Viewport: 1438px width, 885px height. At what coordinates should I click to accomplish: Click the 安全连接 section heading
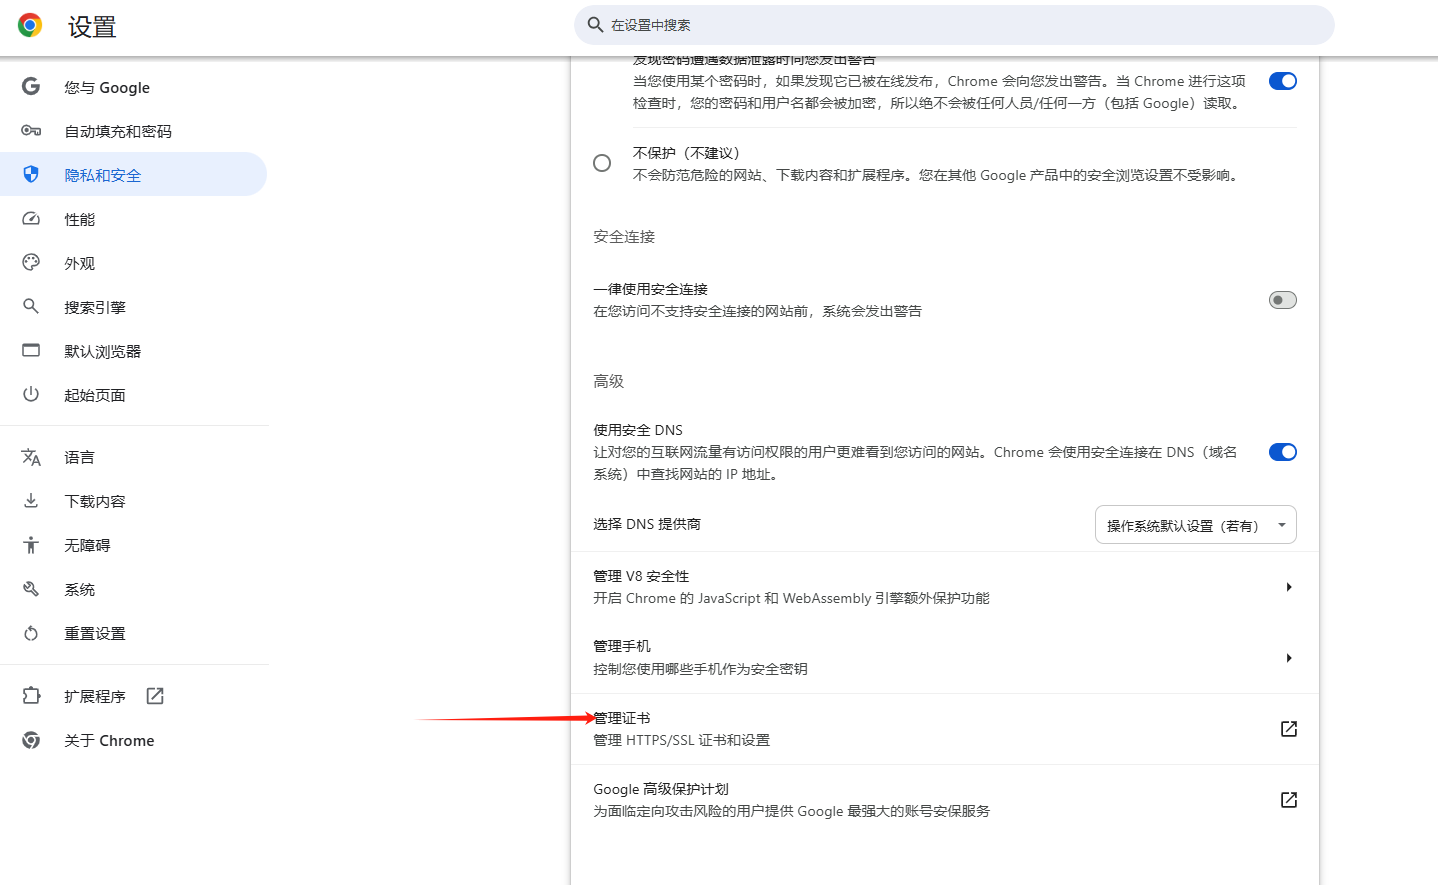point(624,237)
